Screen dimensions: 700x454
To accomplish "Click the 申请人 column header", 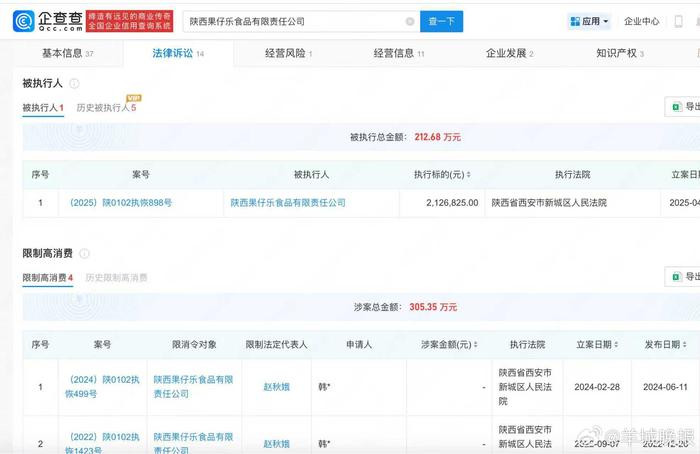I will point(359,345).
